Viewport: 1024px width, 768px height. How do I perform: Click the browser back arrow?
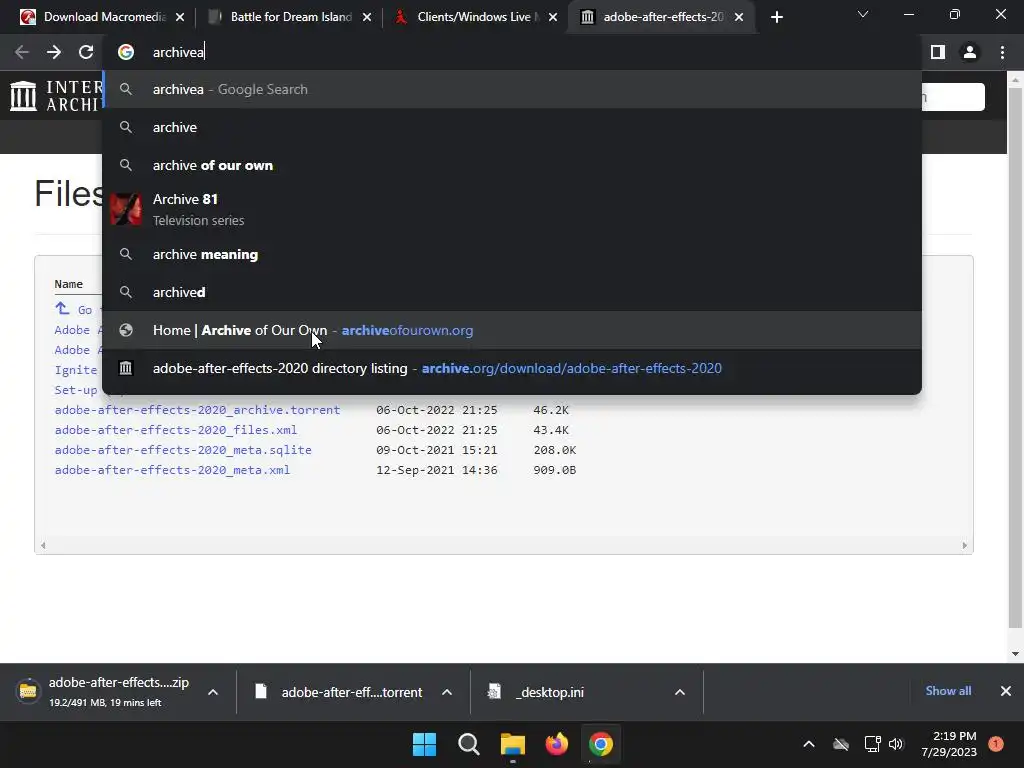pyautogui.click(x=22, y=52)
